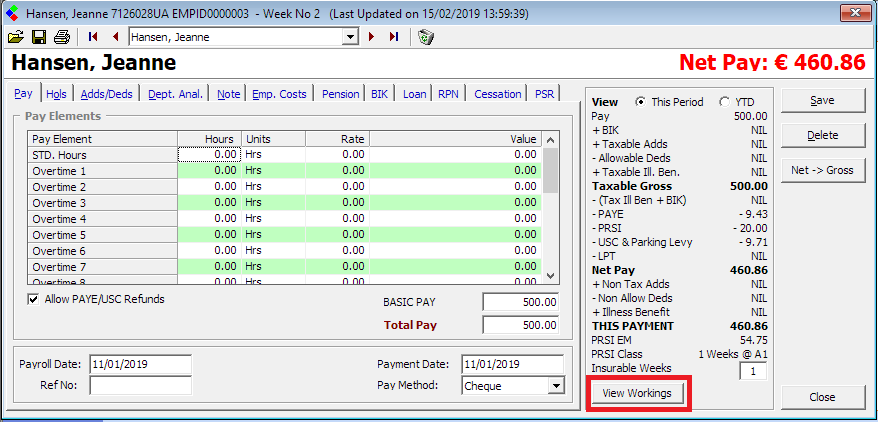Select the This Period radio button

pyautogui.click(x=641, y=102)
